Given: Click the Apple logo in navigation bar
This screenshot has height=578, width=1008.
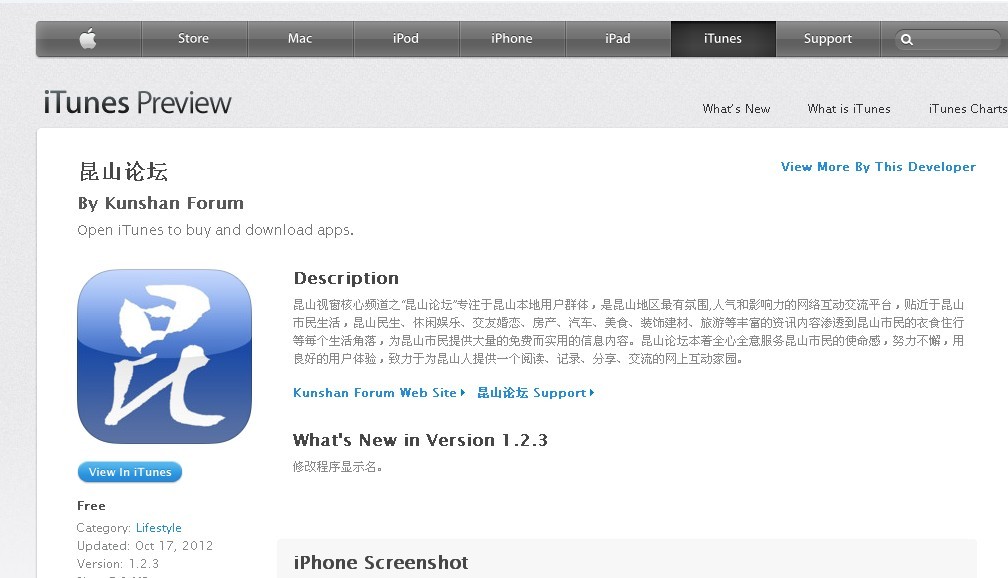Looking at the screenshot, I should pyautogui.click(x=88, y=39).
